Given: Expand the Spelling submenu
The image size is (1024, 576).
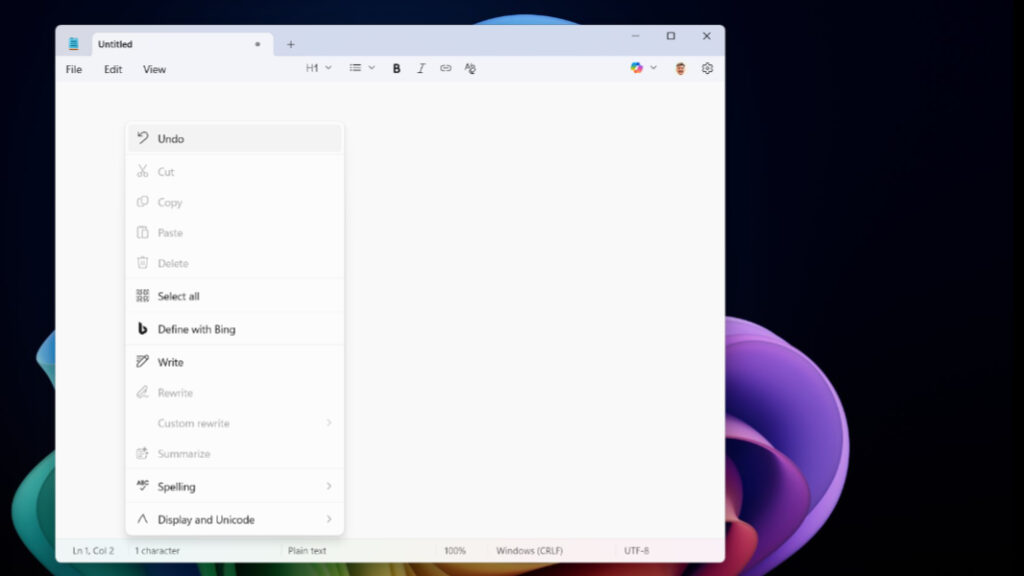Looking at the screenshot, I should (178, 486).
